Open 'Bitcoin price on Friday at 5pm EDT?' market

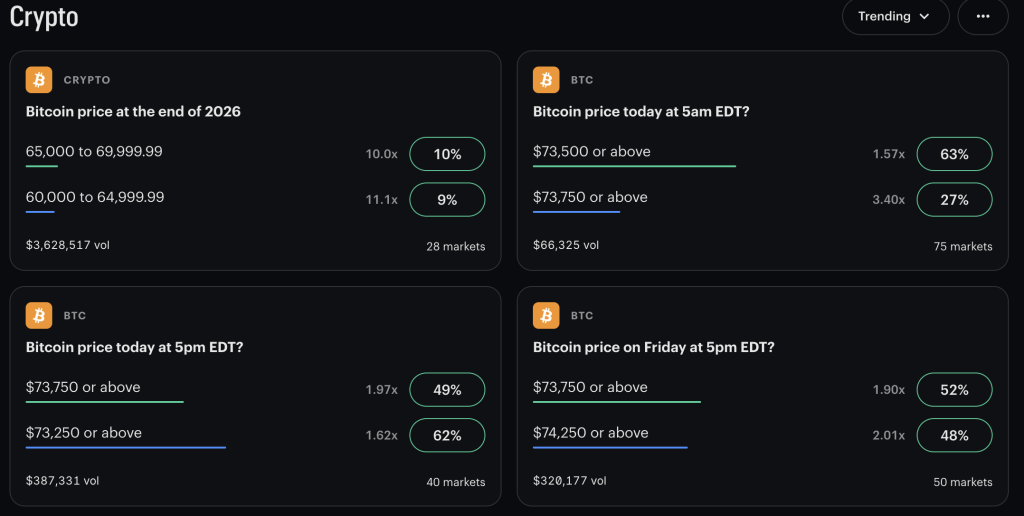point(654,347)
